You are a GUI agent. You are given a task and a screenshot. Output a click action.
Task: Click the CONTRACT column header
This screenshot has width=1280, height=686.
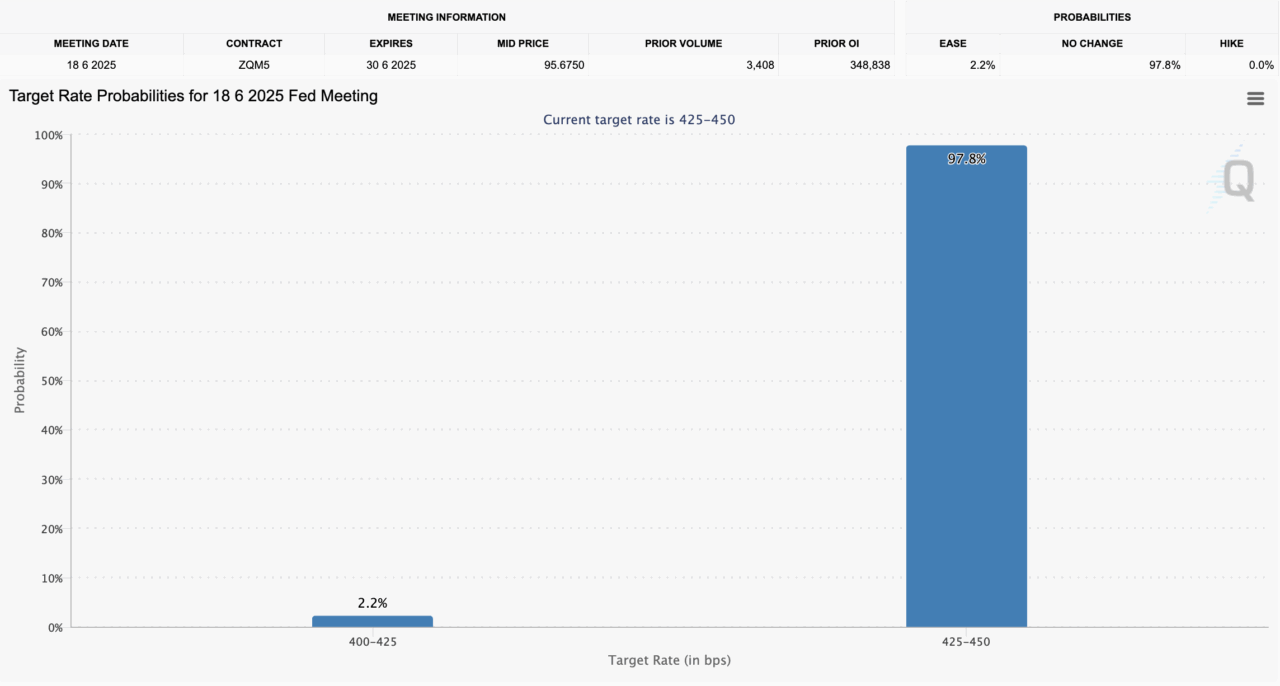[254, 43]
